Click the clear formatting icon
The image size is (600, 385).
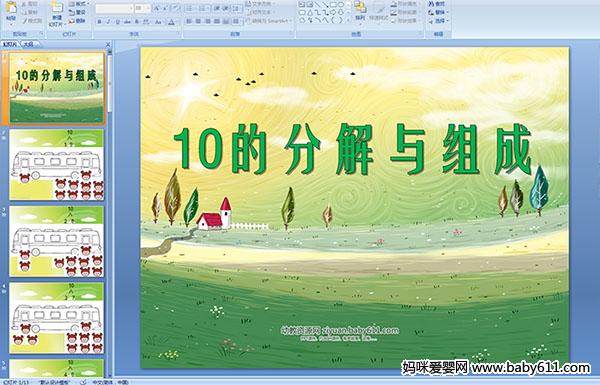pyautogui.click(x=175, y=8)
